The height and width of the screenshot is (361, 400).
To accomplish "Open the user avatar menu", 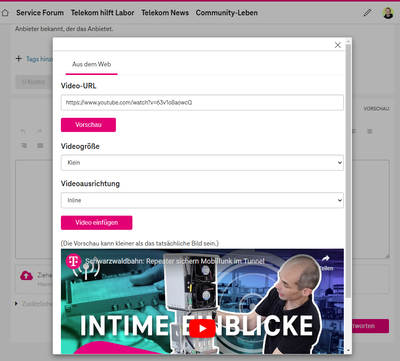I will click(x=388, y=13).
